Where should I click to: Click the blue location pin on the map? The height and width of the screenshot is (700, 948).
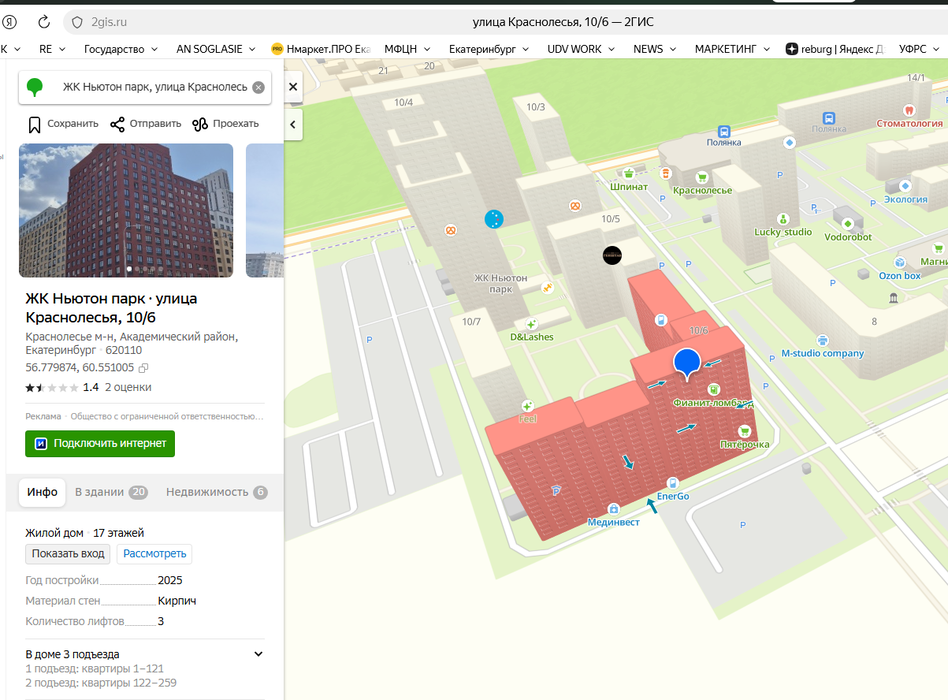coord(686,363)
